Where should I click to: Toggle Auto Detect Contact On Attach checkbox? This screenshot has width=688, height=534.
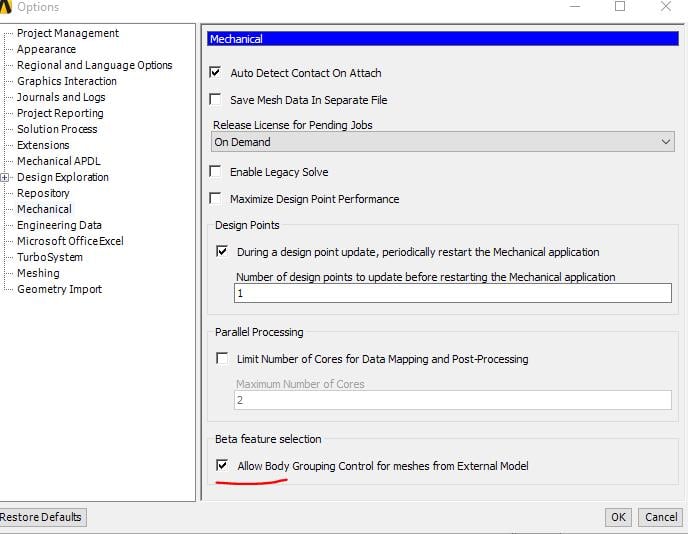[x=215, y=72]
